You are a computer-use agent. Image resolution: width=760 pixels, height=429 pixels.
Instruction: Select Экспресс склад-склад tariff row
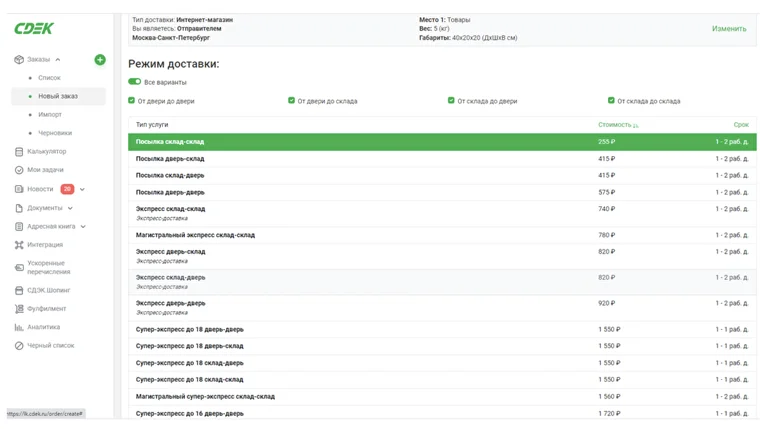442,213
